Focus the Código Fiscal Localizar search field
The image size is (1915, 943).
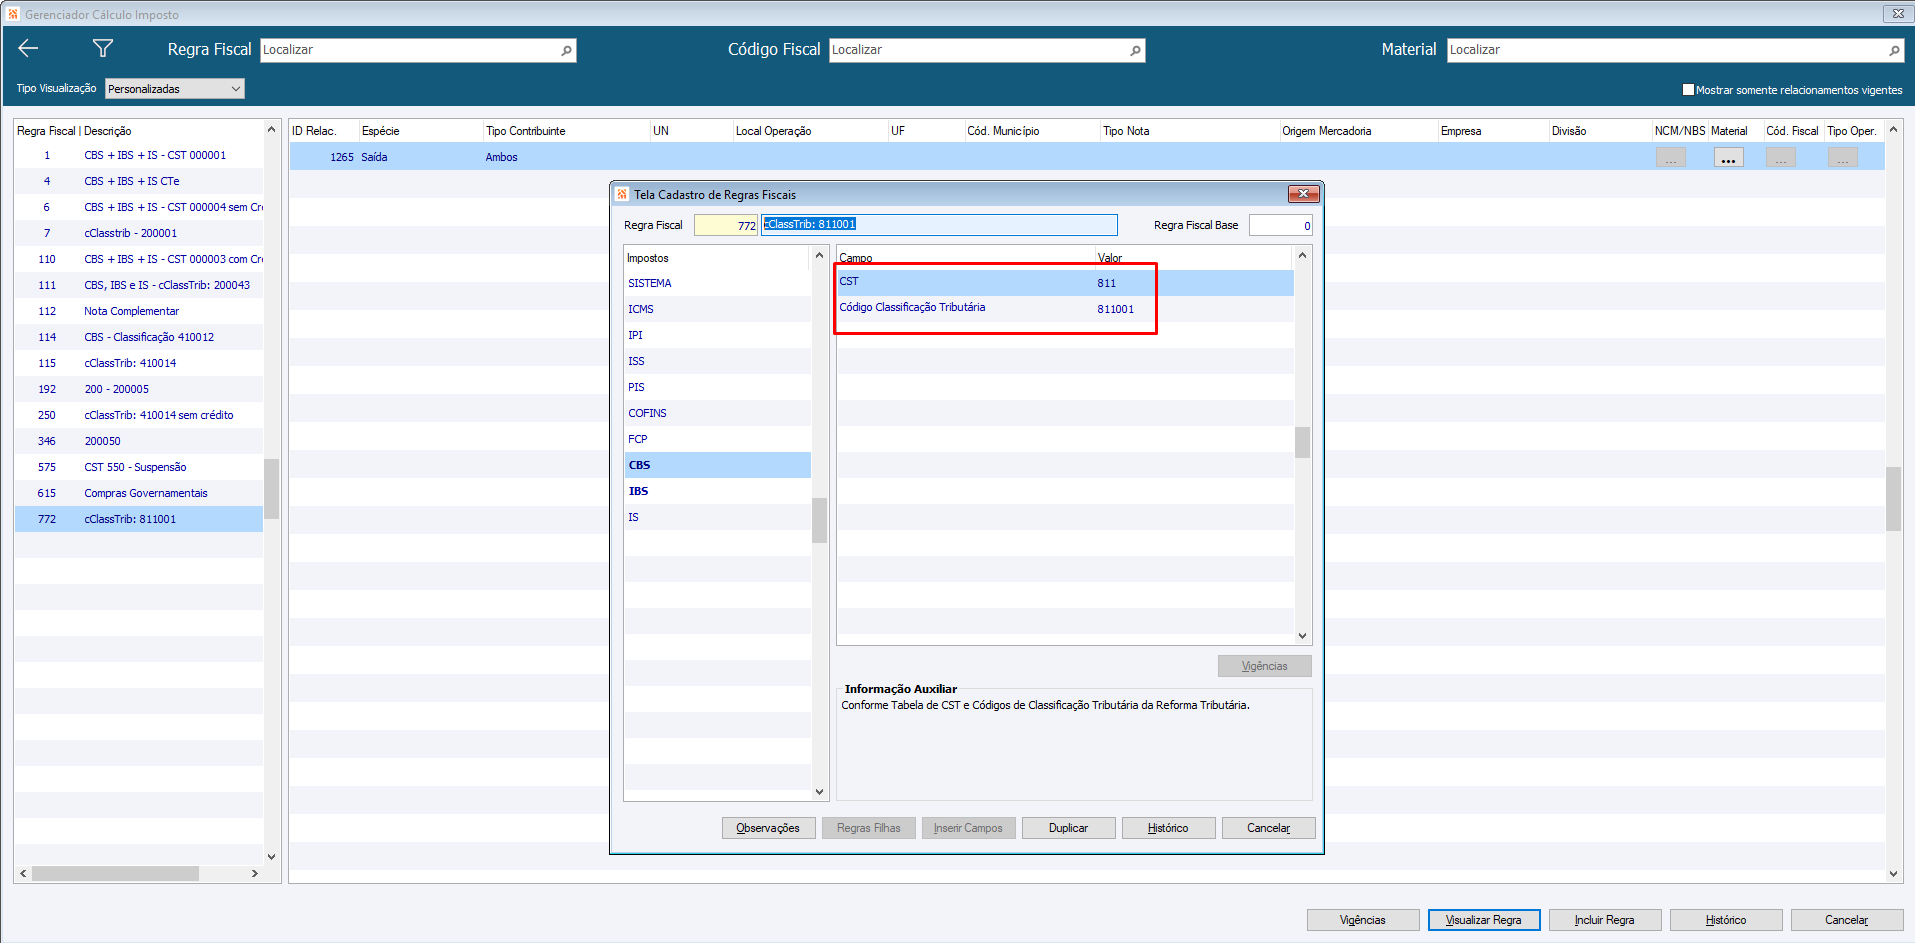point(987,50)
